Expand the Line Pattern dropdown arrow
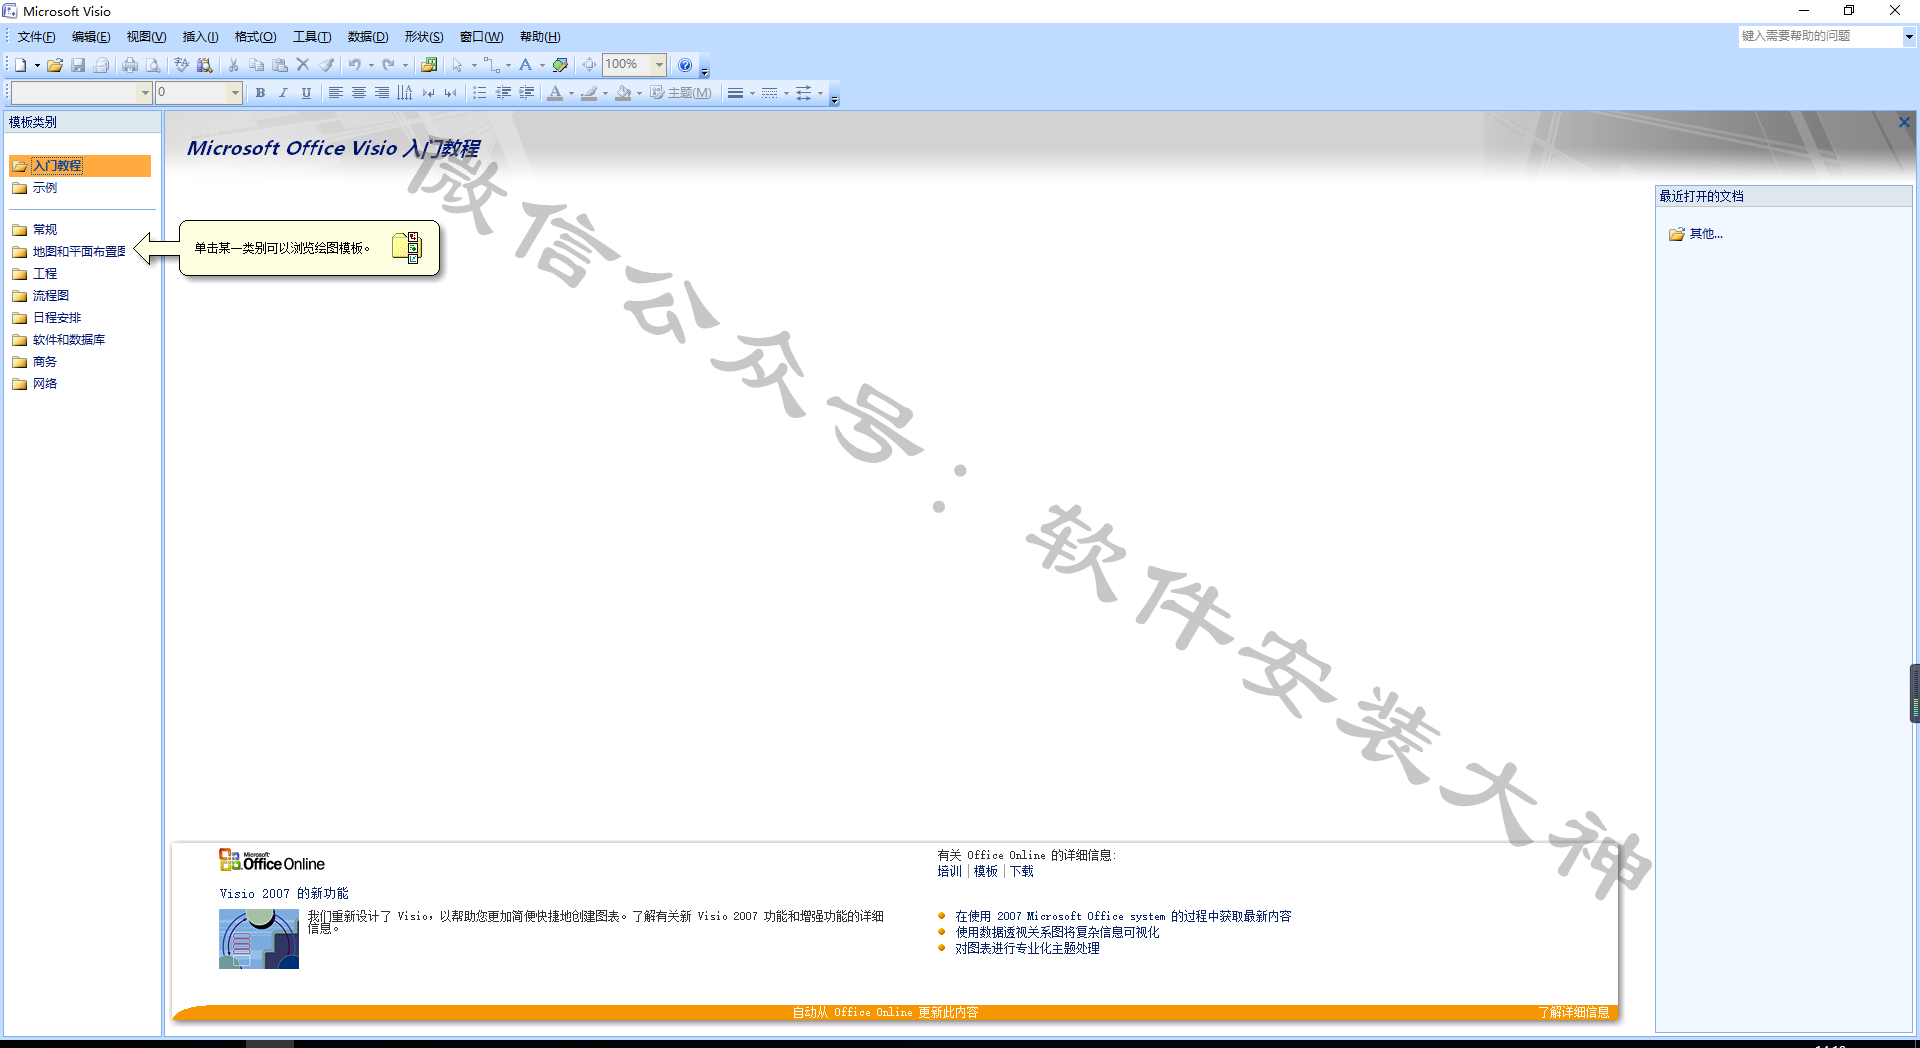 [x=786, y=94]
